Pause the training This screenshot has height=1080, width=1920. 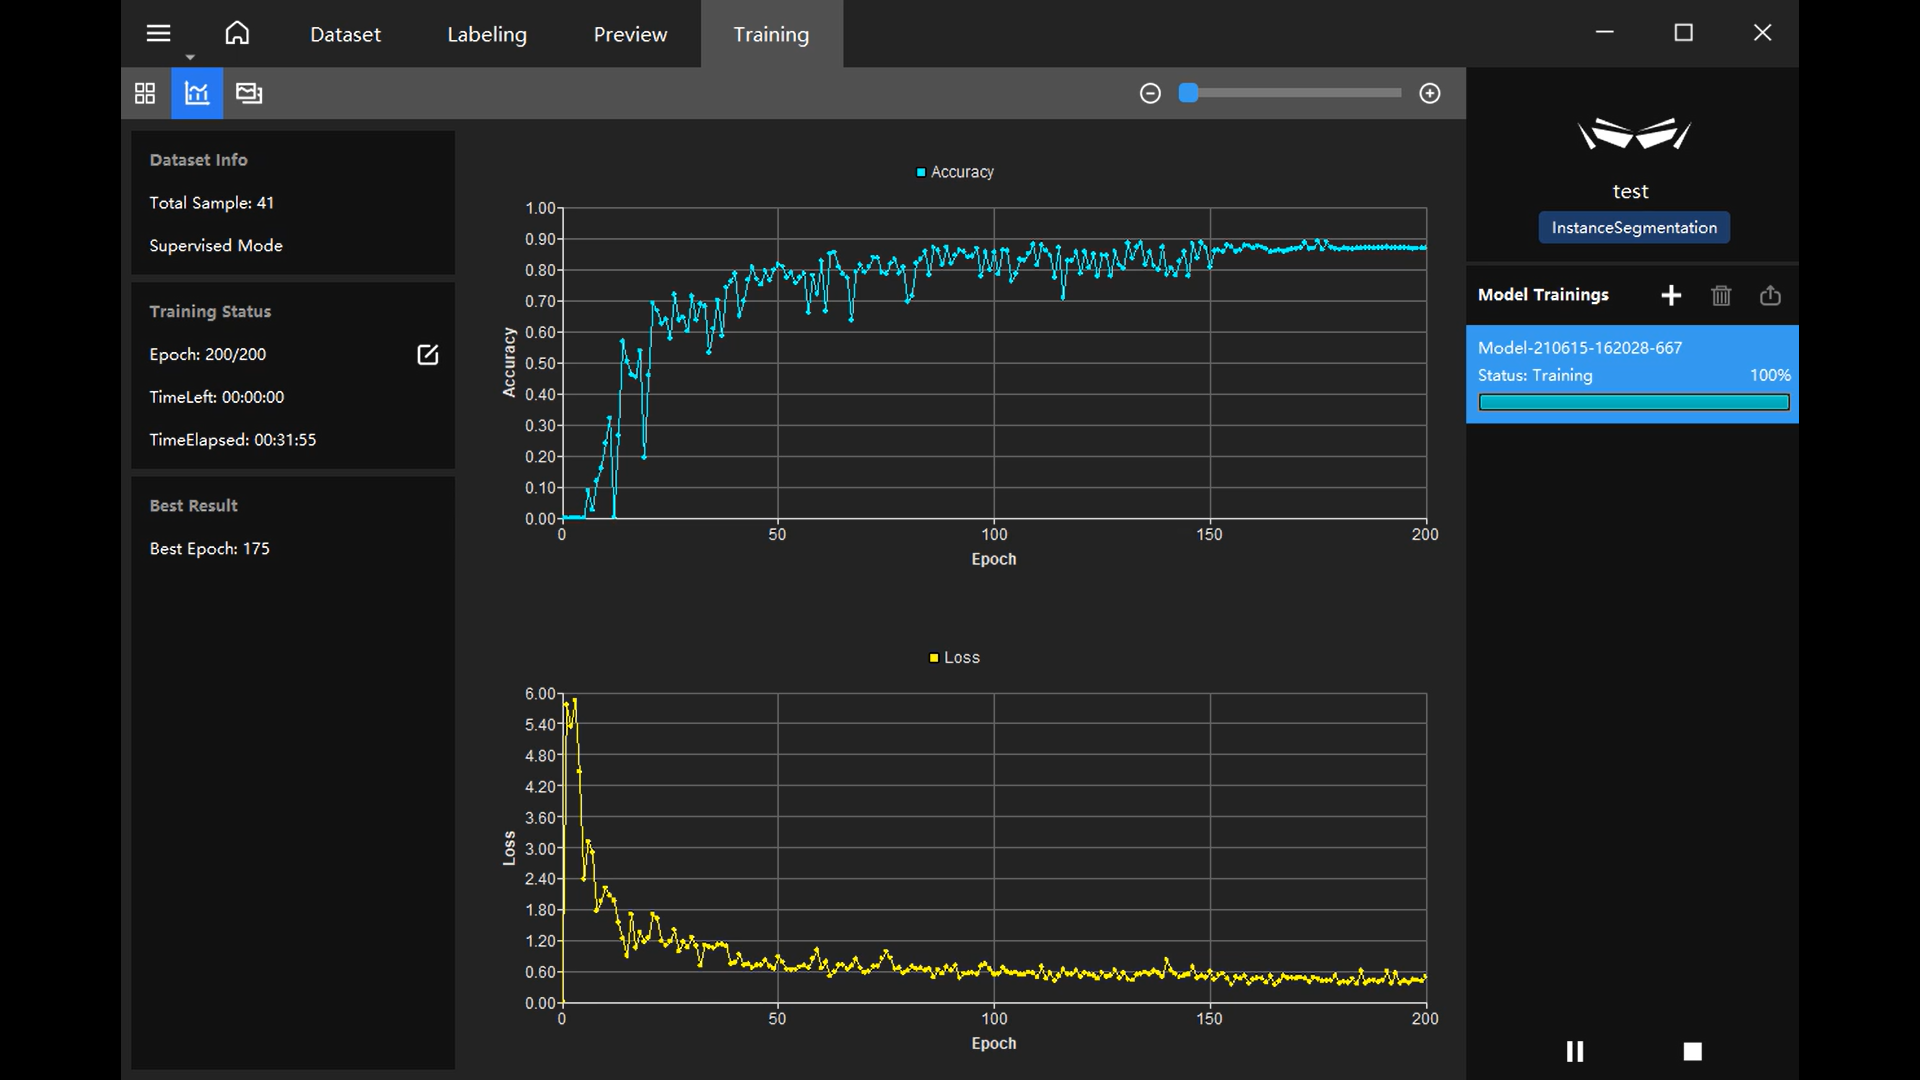pyautogui.click(x=1575, y=1051)
